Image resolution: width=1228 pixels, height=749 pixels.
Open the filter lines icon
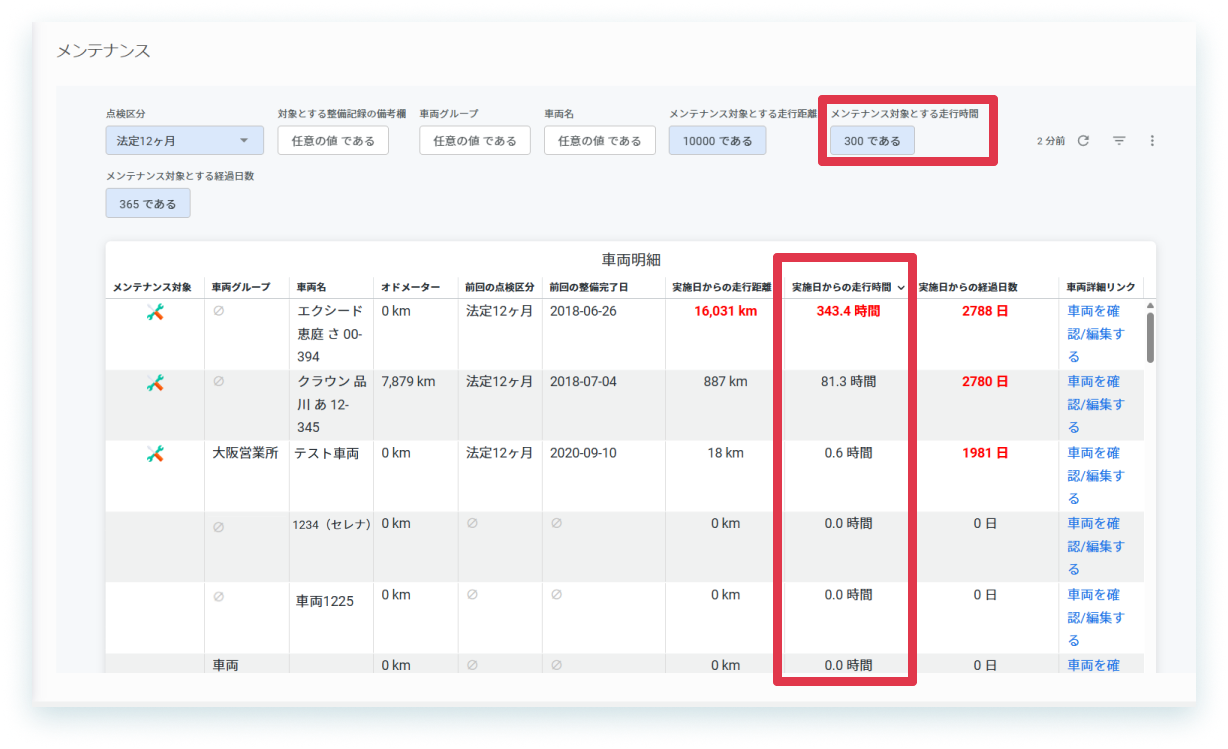click(1119, 141)
